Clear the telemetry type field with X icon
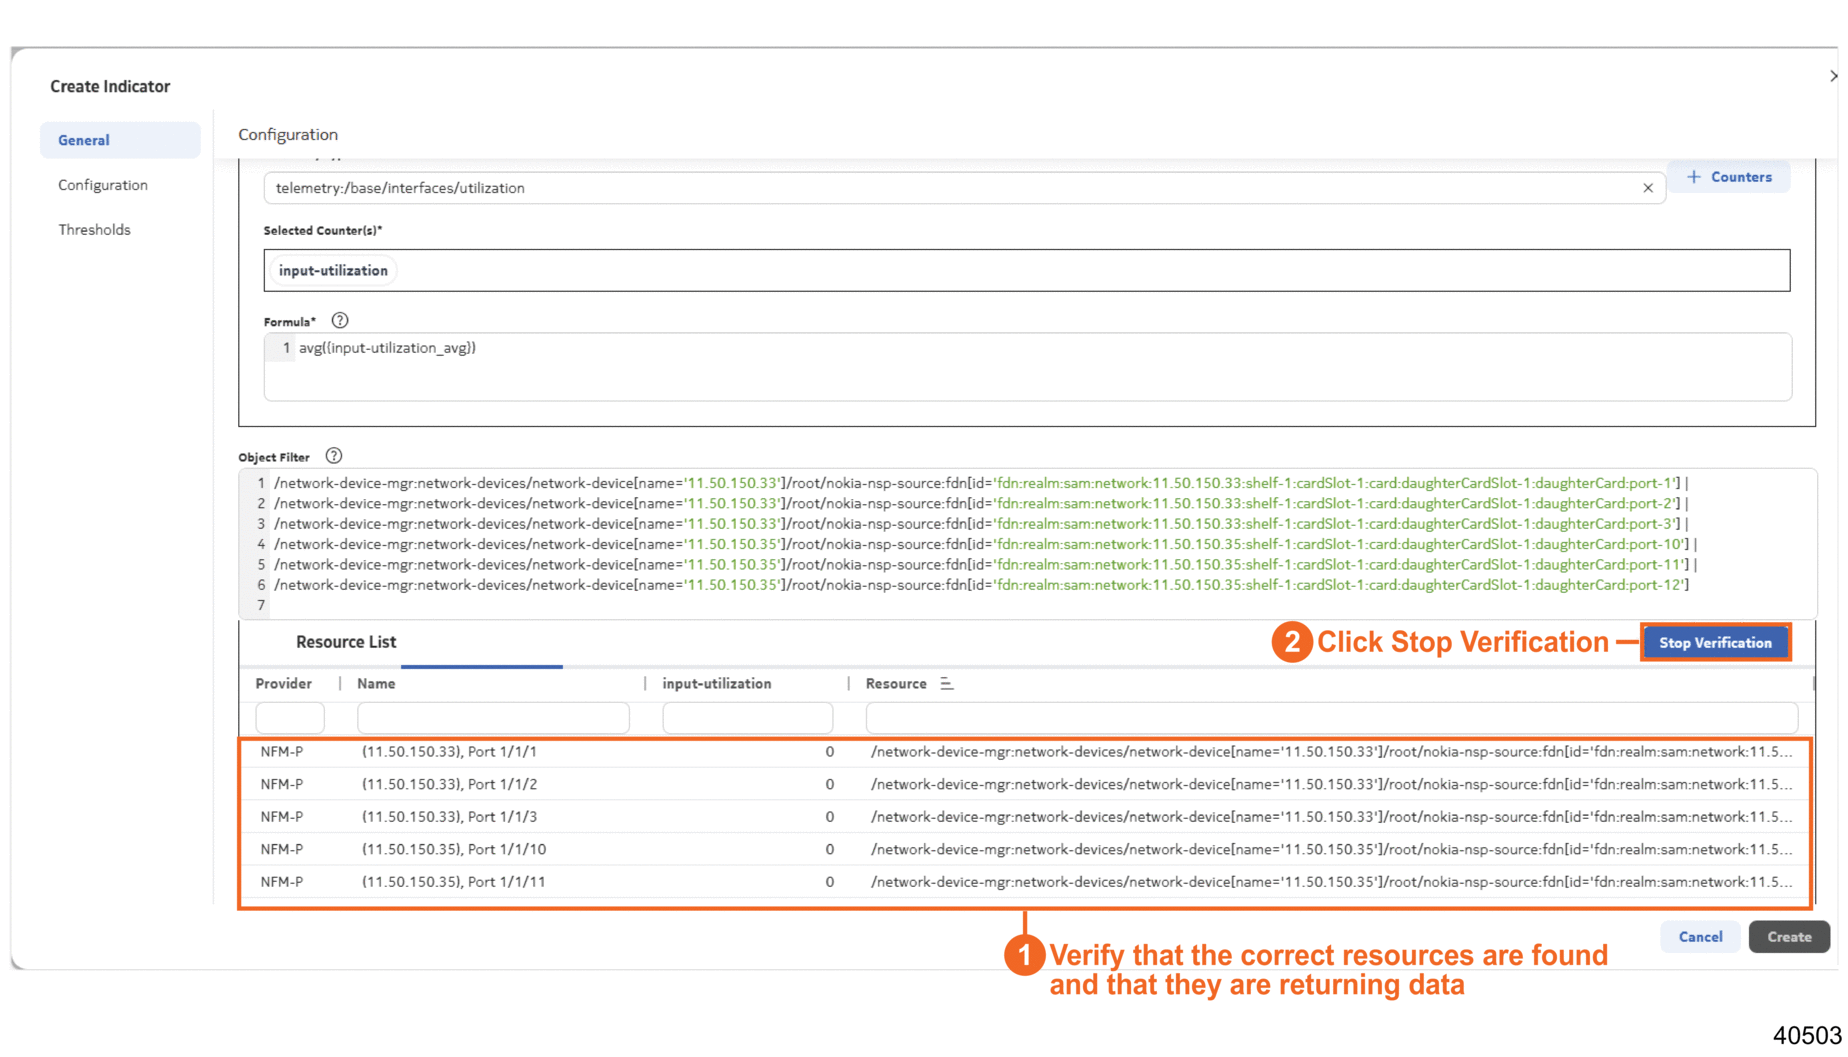Screen dimensions: 1848x1057 [x=1647, y=188]
